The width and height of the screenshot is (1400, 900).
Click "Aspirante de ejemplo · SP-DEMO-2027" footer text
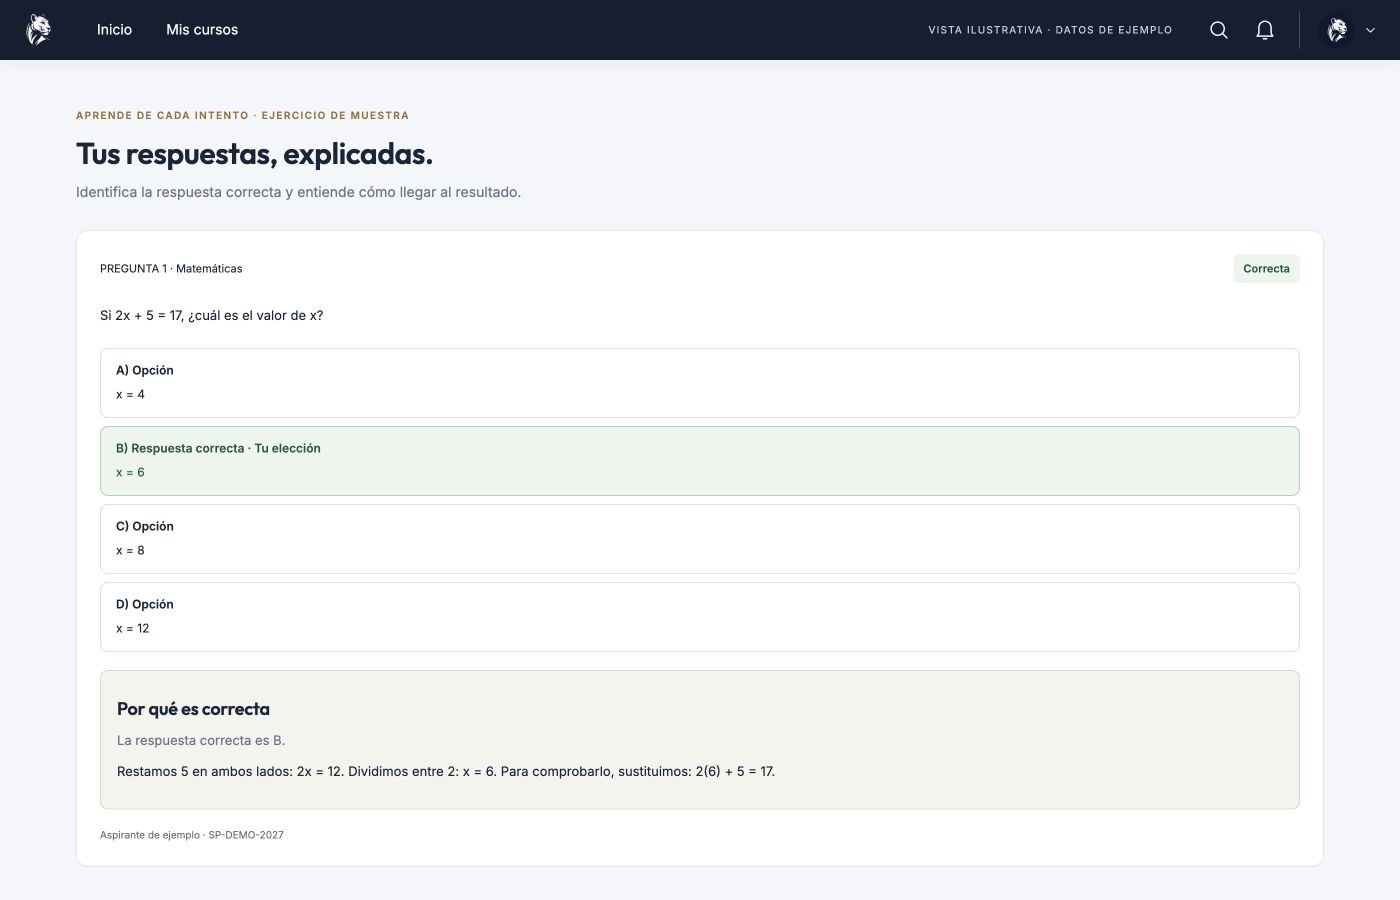click(192, 835)
